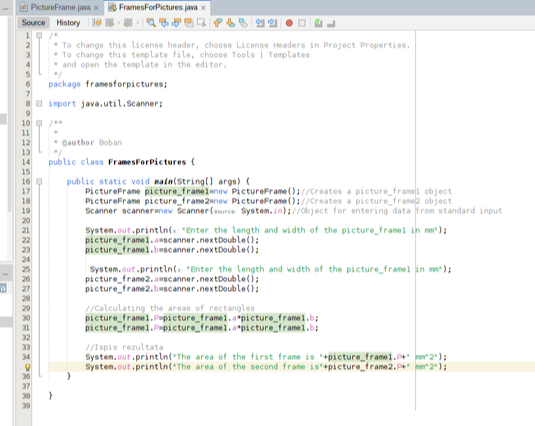Click the println statement on line 25
535x426 pixels.
[x=271, y=269]
